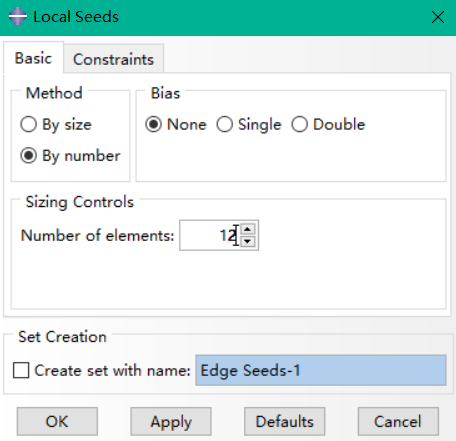Click the By number label text

click(81, 156)
